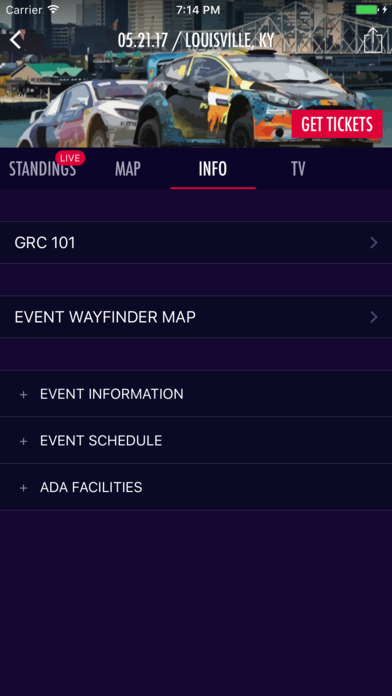
Task: Click the plus icon beside Event Information
Action: pyautogui.click(x=24, y=395)
